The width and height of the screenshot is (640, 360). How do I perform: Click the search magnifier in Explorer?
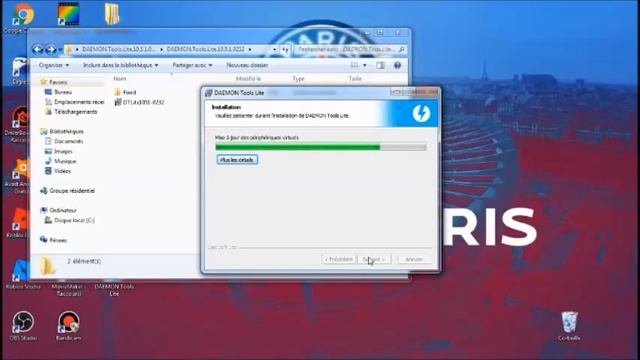click(402, 49)
